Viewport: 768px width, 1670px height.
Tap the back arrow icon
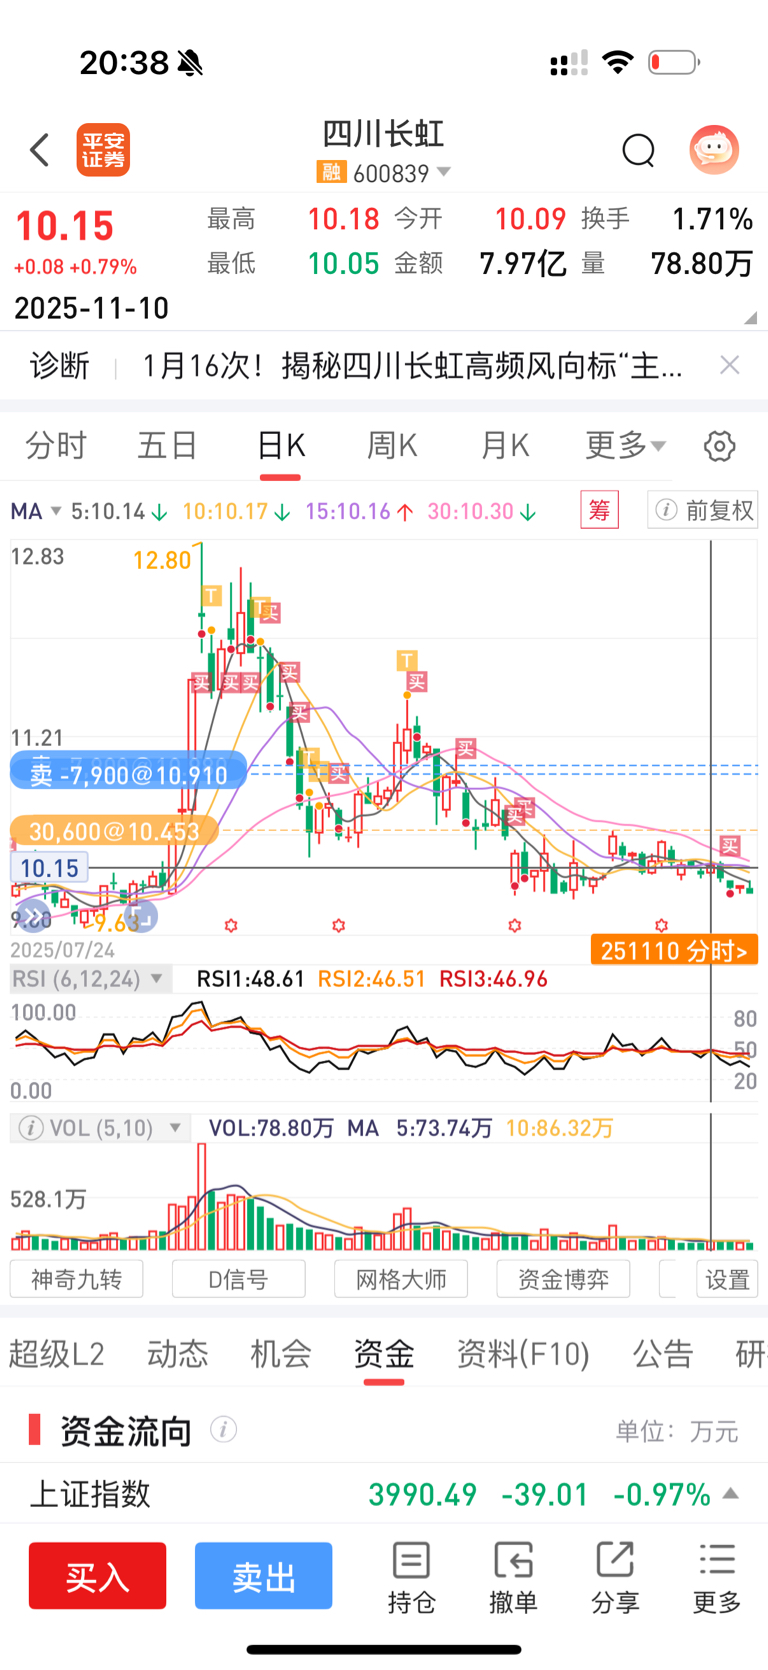click(39, 151)
